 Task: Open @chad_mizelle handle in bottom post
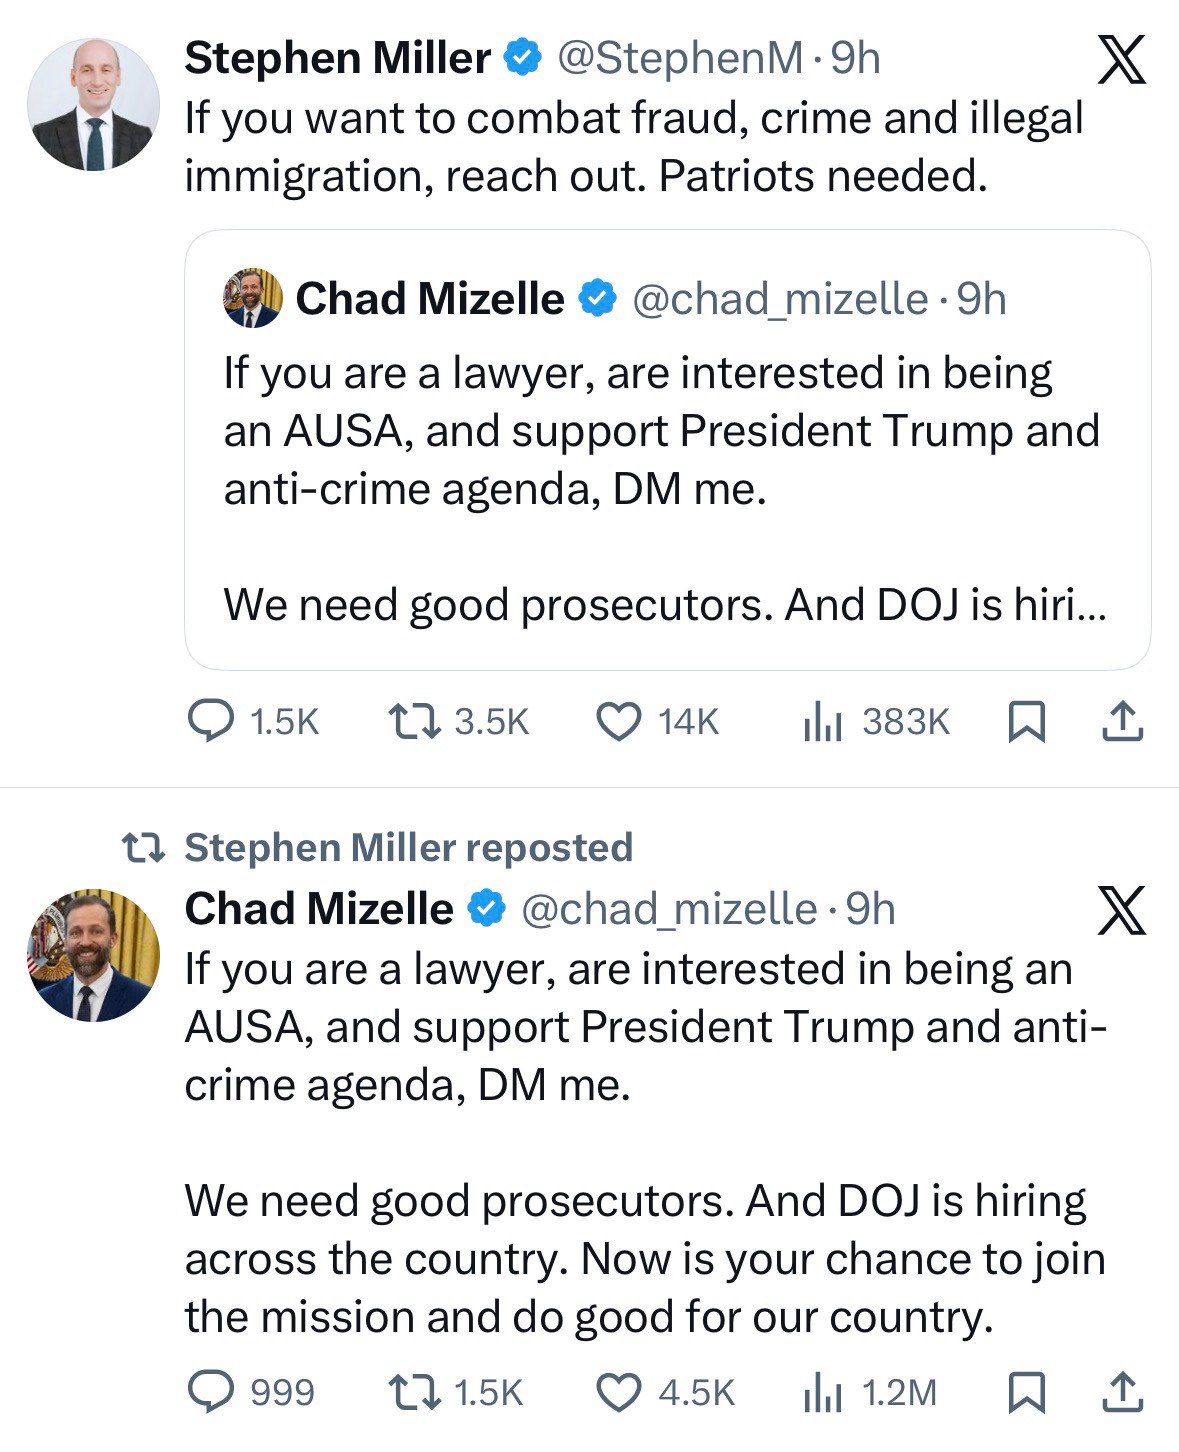pos(669,909)
